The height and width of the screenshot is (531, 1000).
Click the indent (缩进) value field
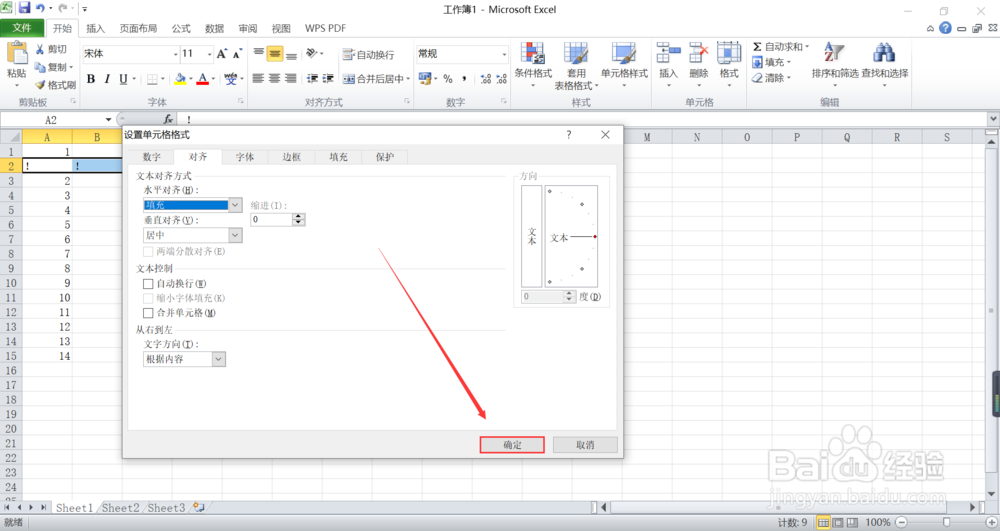coord(272,220)
